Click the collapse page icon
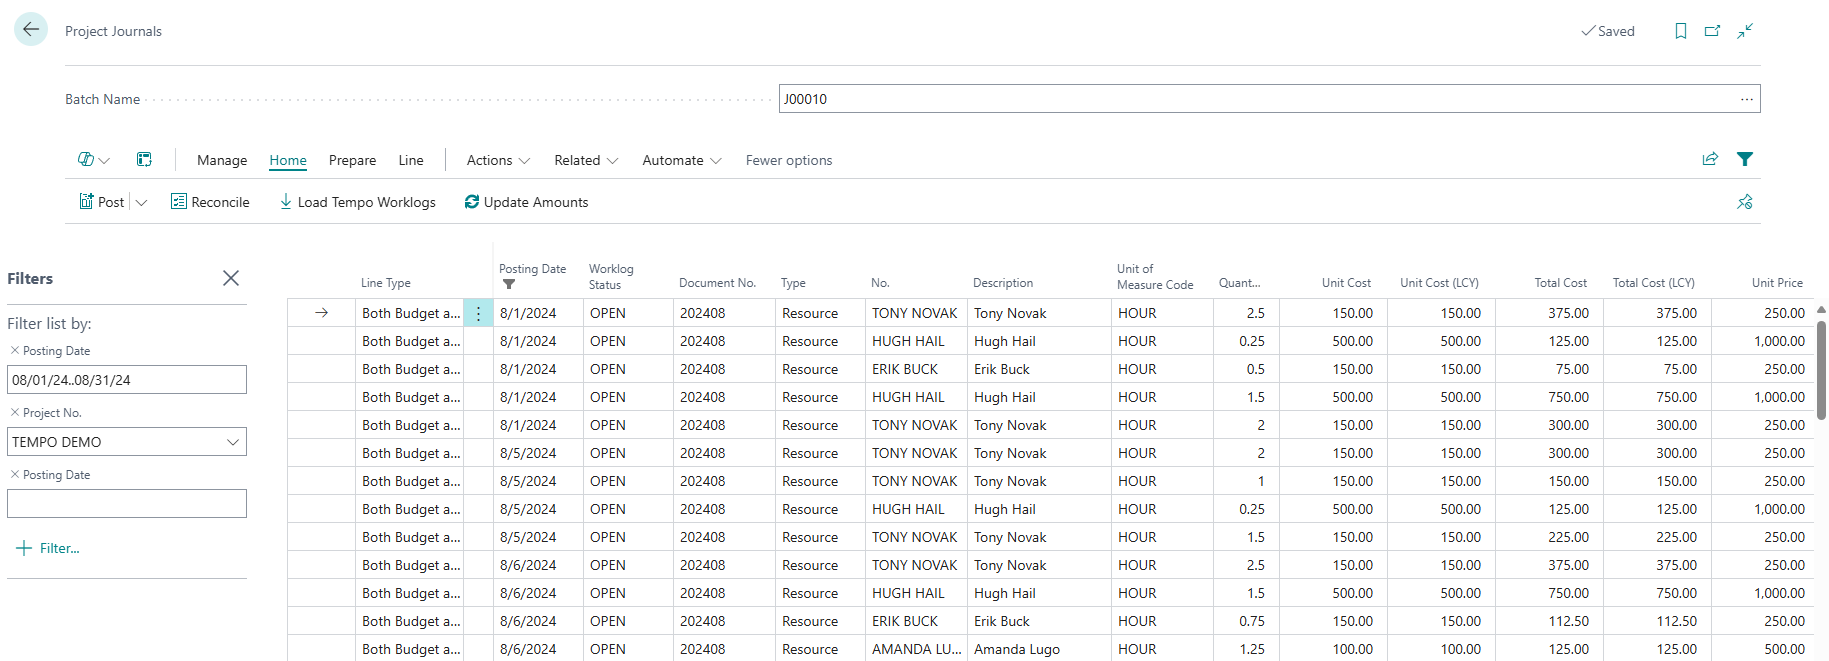 (1745, 31)
